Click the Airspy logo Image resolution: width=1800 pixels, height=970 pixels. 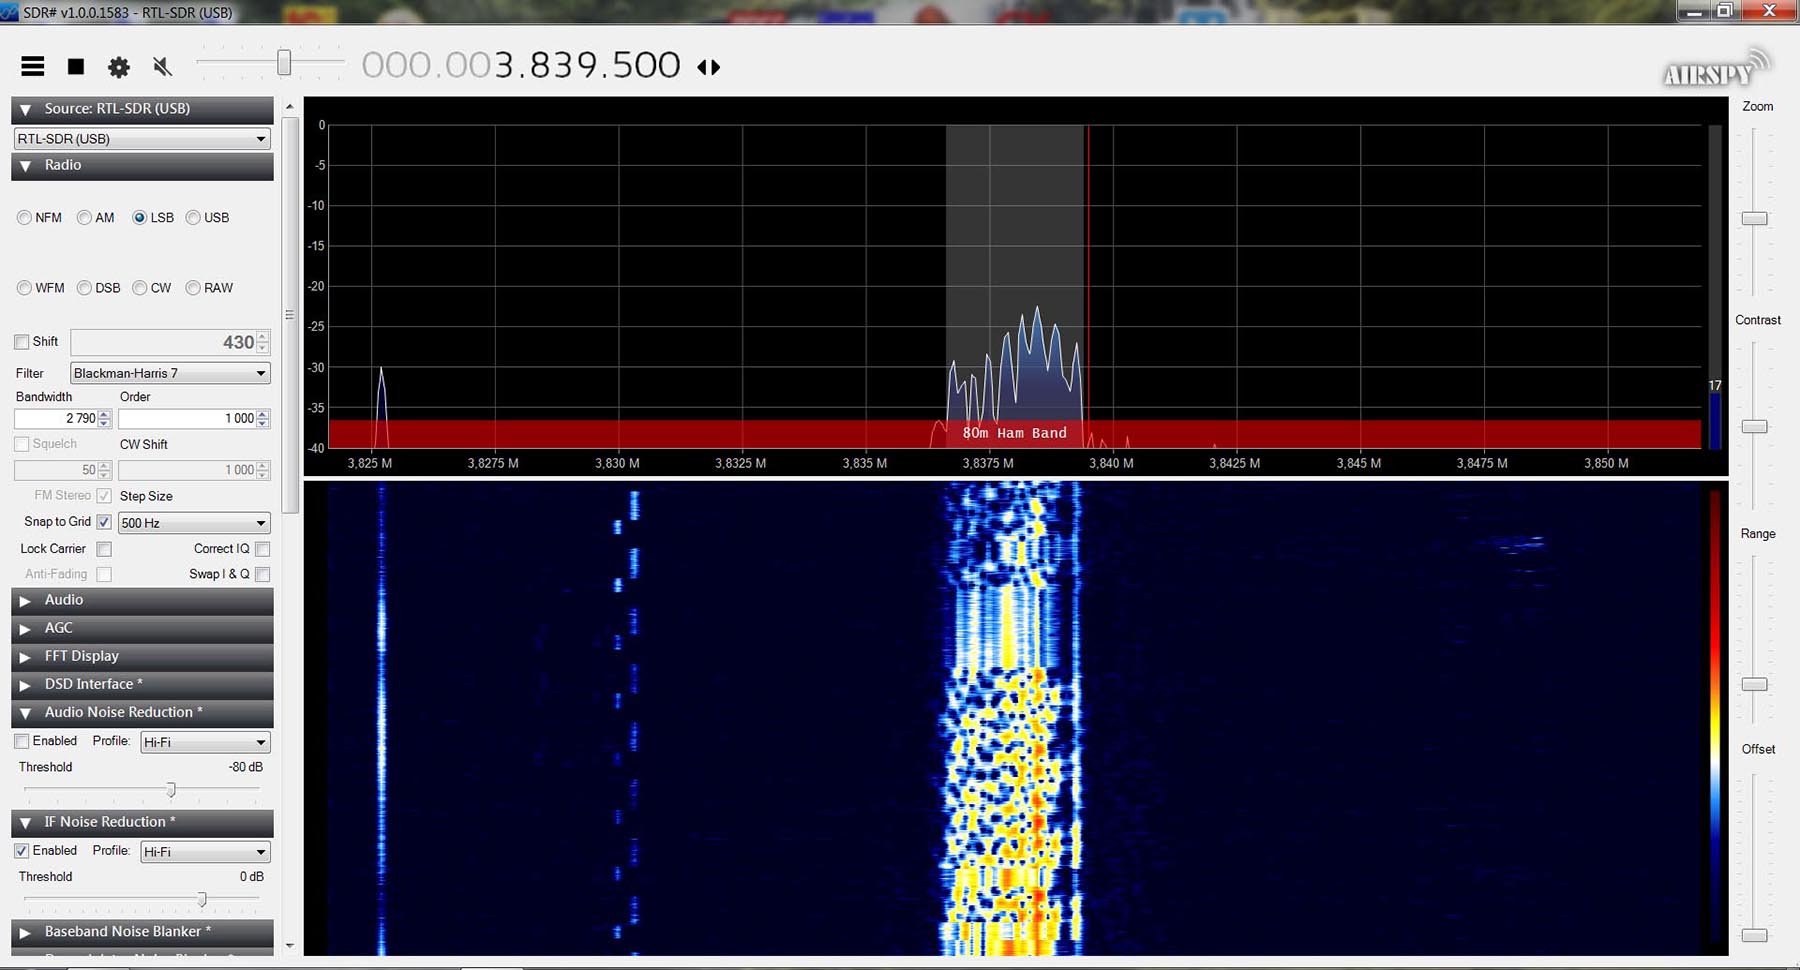point(1714,70)
